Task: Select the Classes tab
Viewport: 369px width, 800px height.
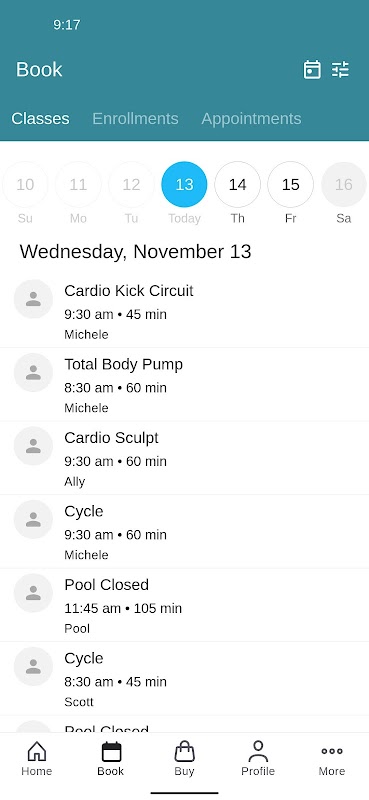Action: (40, 118)
